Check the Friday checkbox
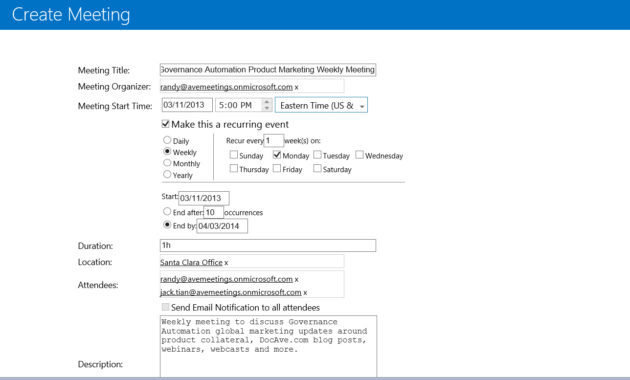Image resolution: width=630 pixels, height=380 pixels. click(x=277, y=168)
